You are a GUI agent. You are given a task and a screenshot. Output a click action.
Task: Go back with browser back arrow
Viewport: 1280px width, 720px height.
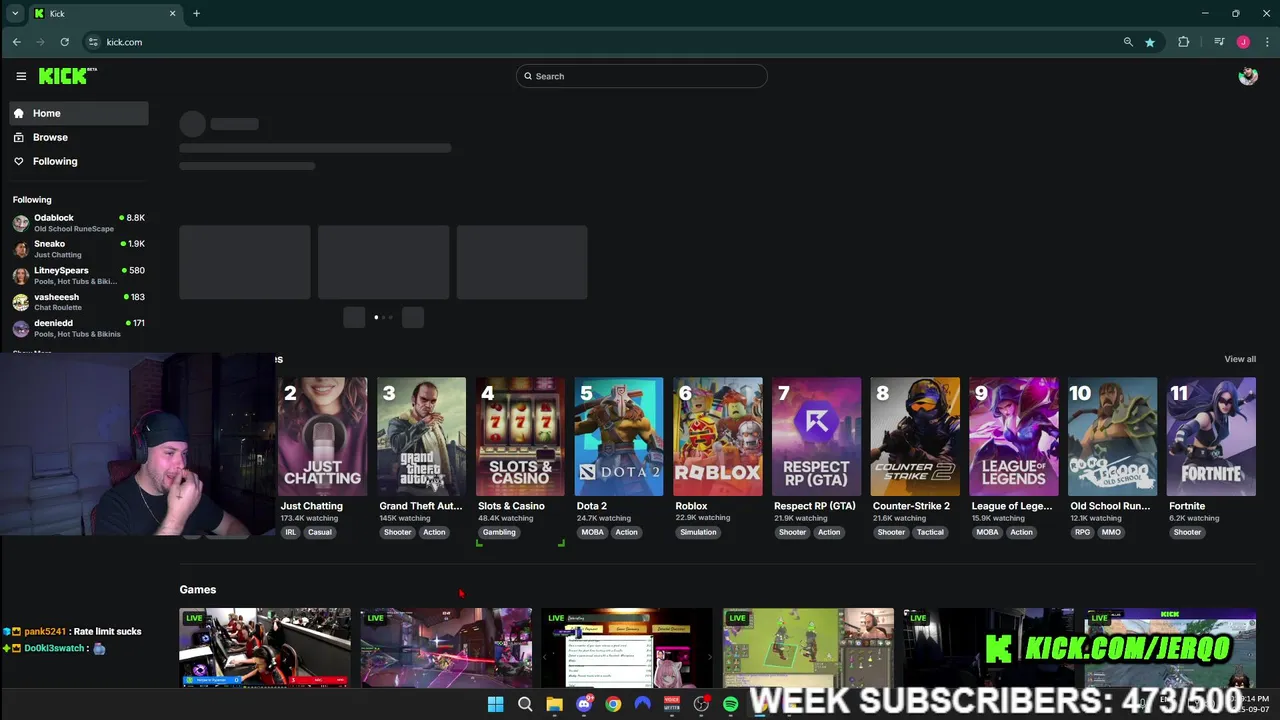pos(17,42)
